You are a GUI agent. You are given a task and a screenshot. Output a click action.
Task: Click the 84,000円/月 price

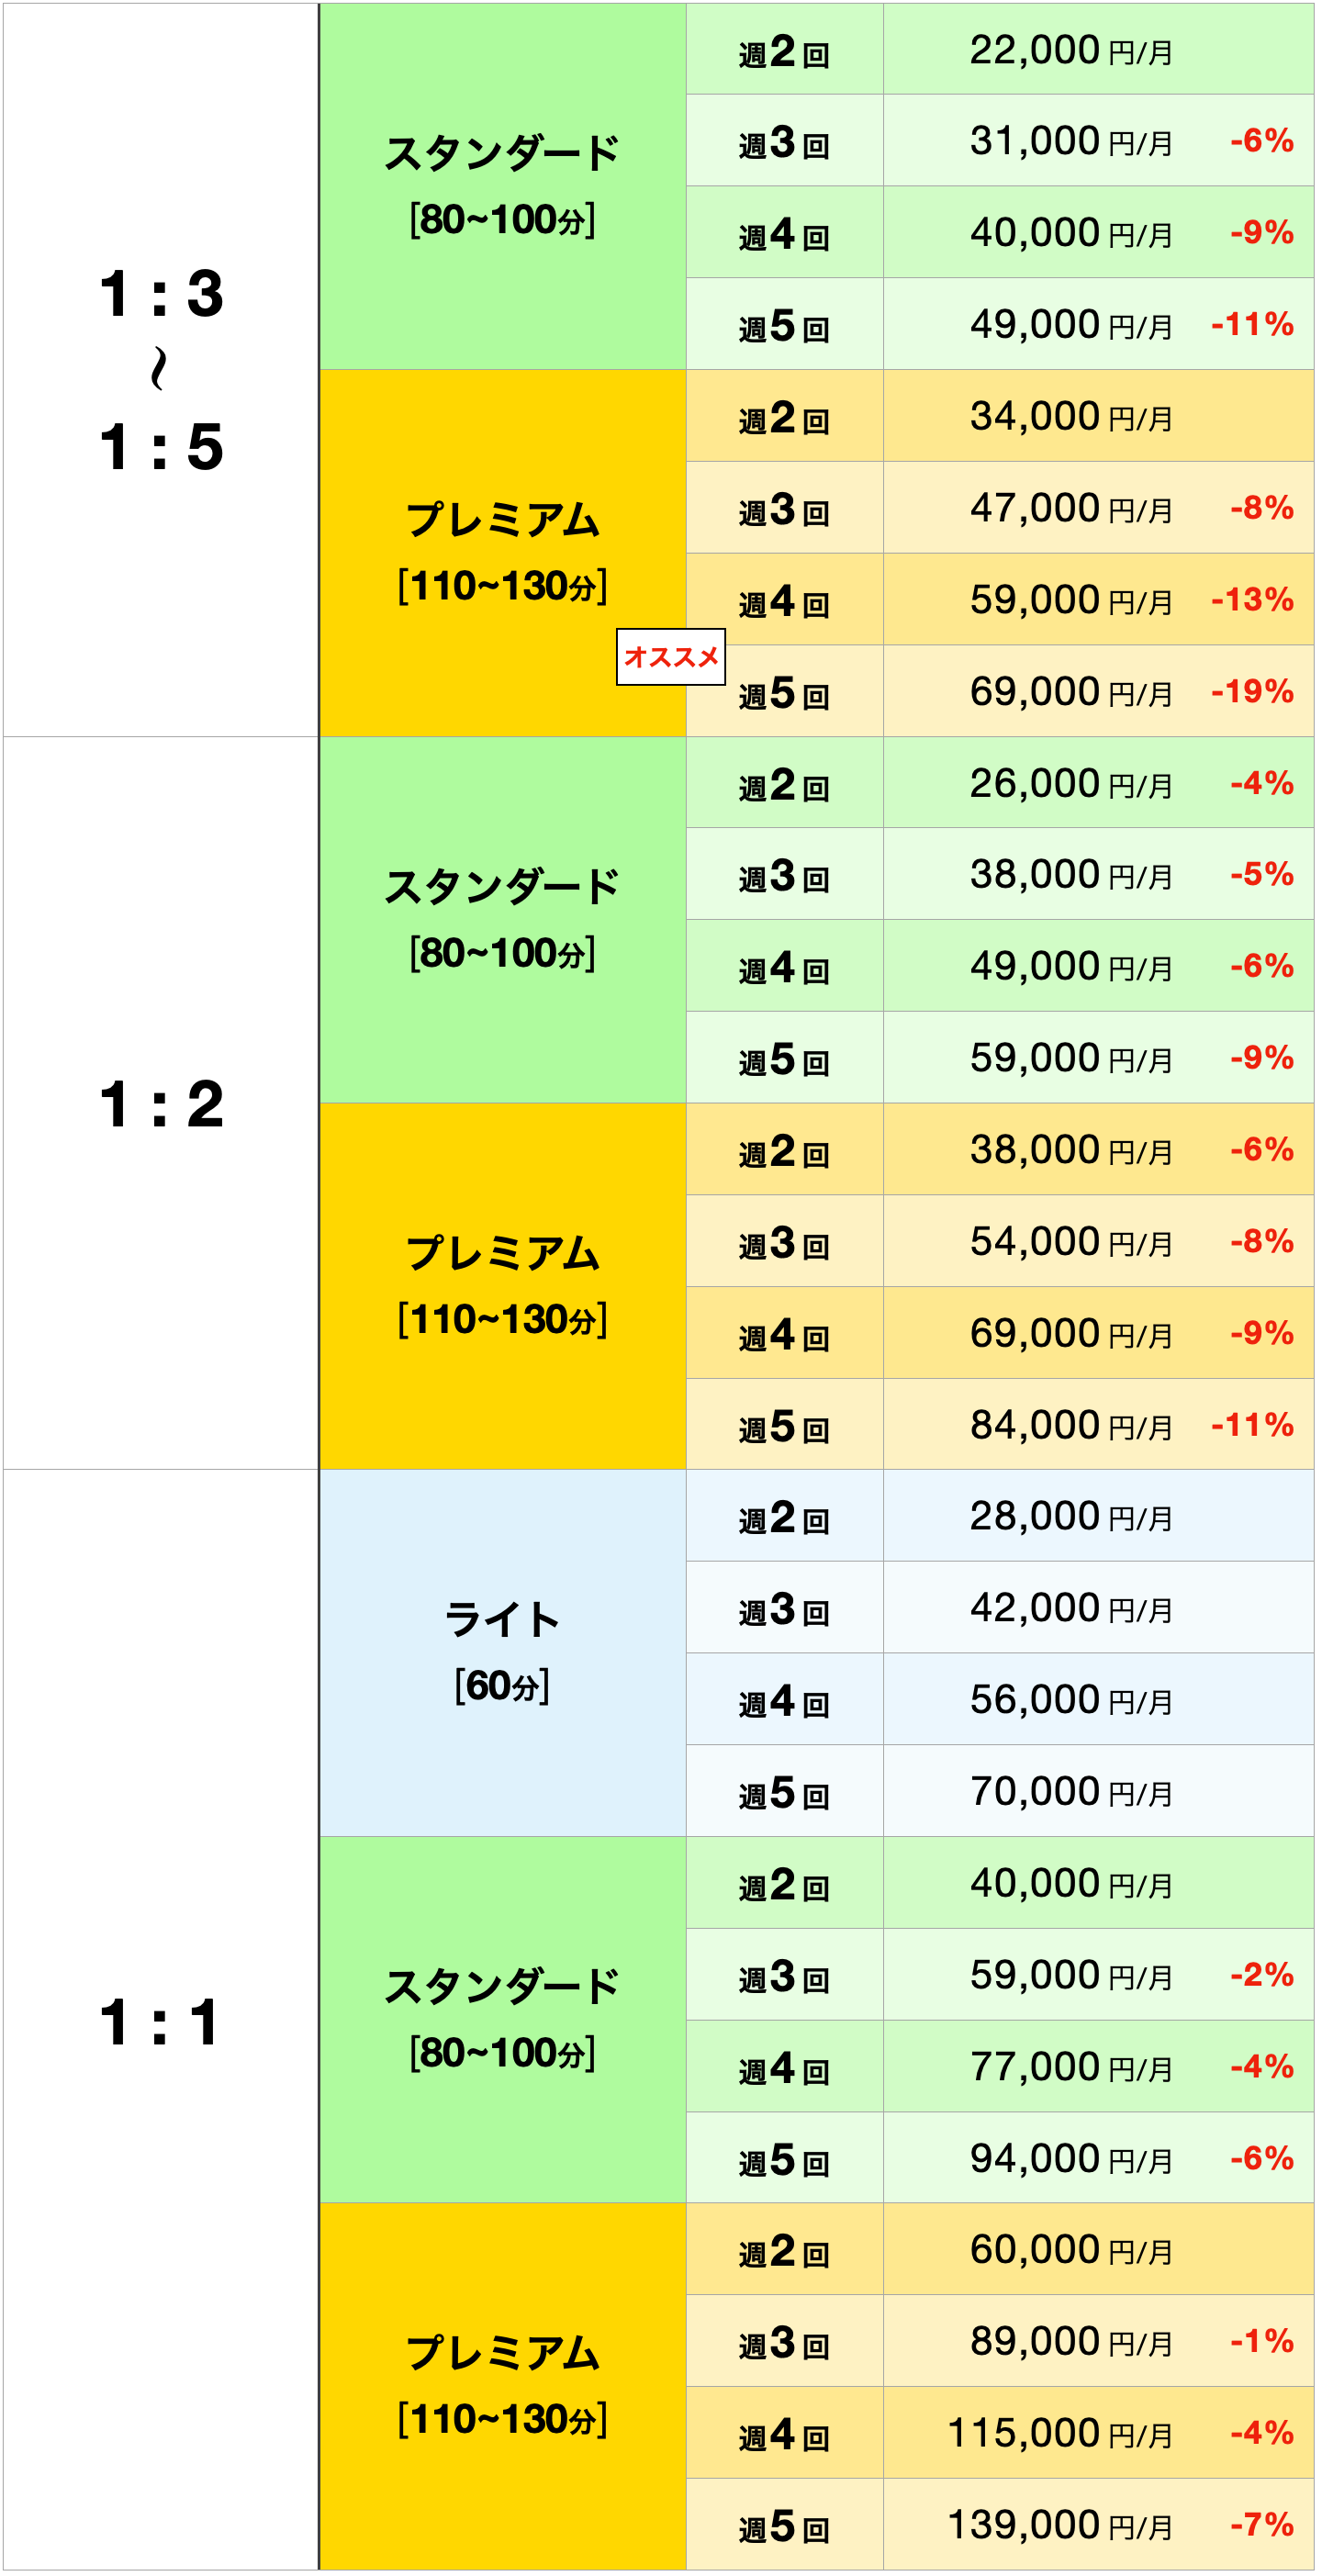pyautogui.click(x=1071, y=1425)
